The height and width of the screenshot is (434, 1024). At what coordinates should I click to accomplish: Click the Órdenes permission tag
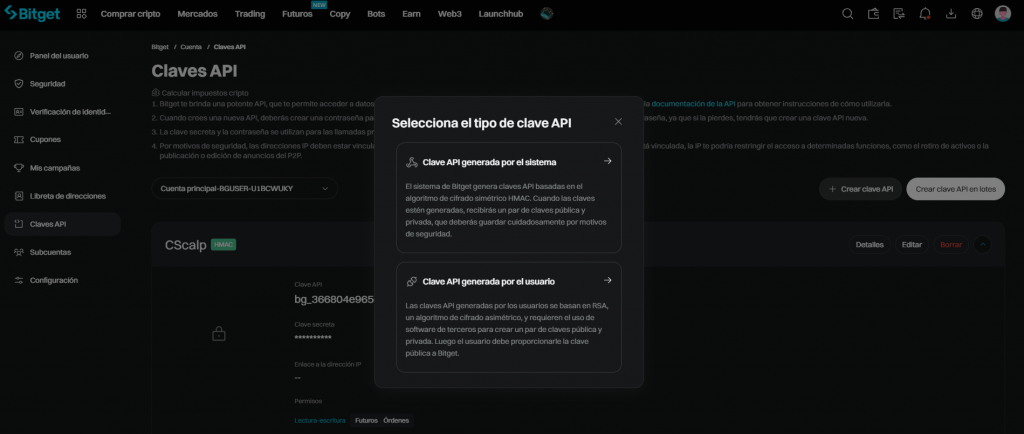(396, 420)
